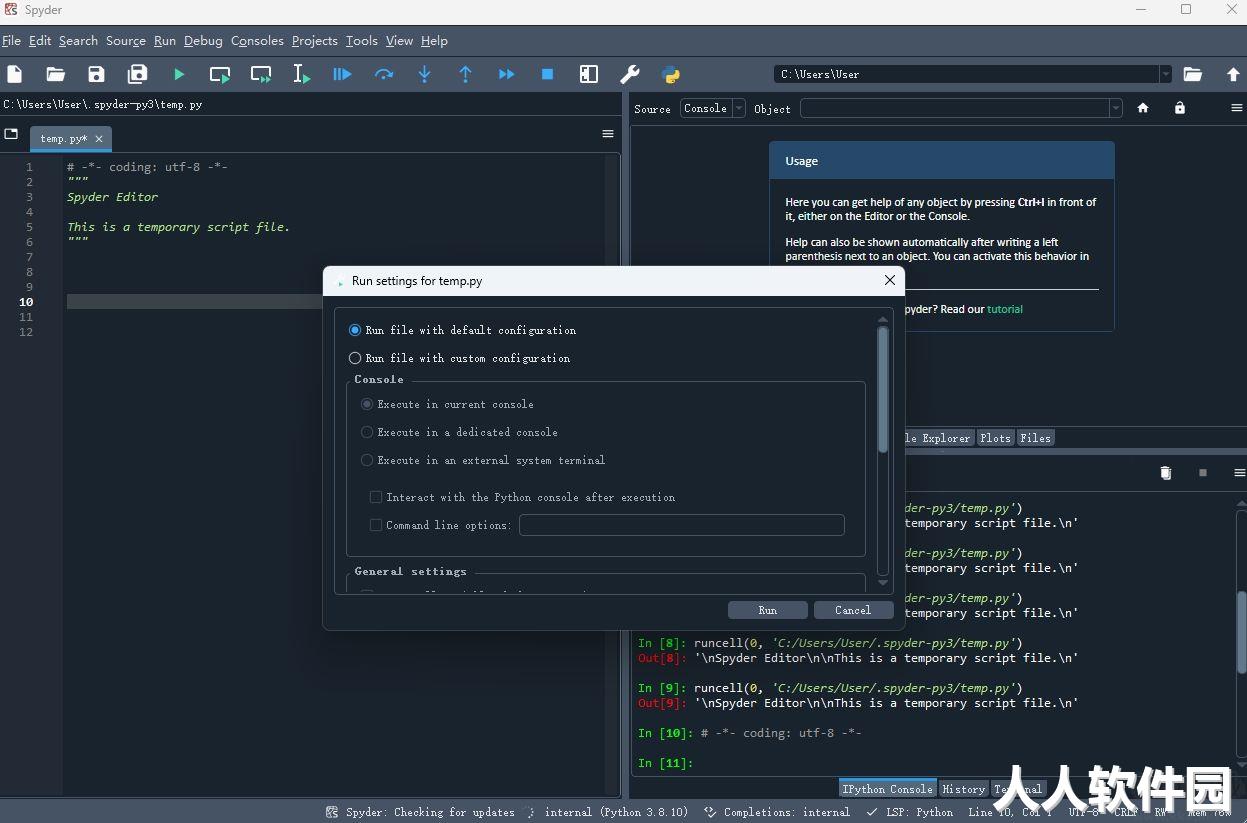Continue execution with the fast-forward icon
Viewport: 1247px width, 823px height.
point(506,74)
